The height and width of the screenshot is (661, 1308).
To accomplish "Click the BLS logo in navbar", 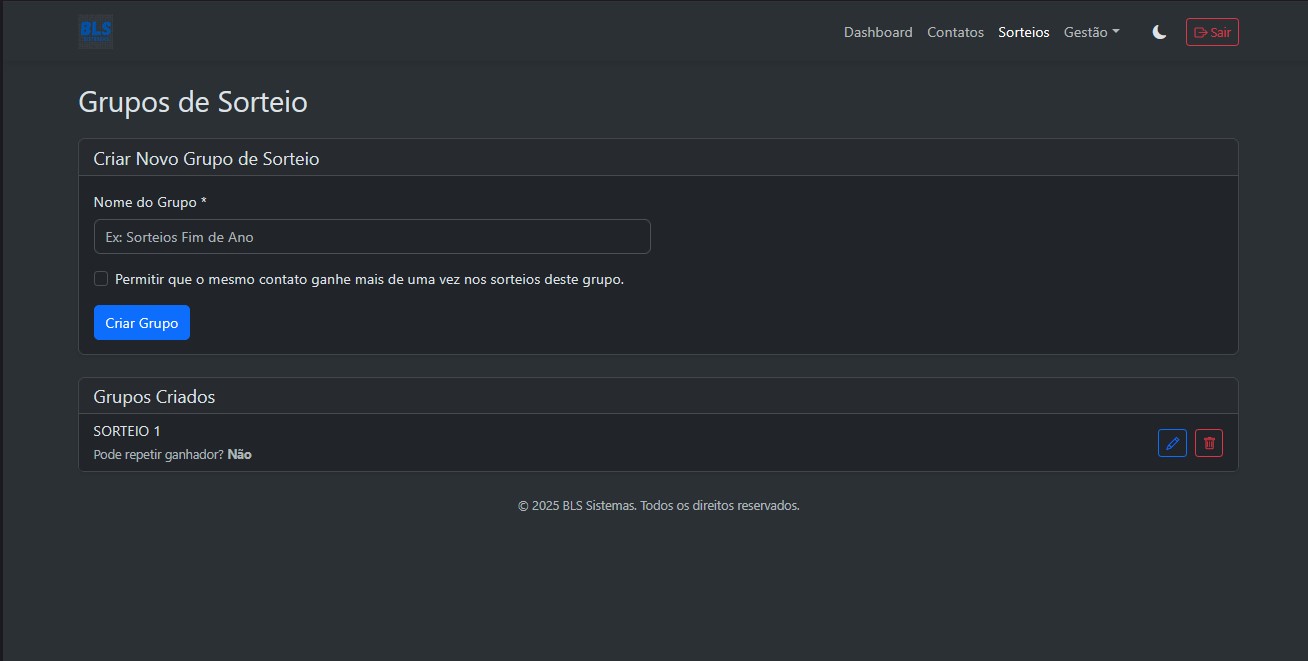I will (96, 32).
